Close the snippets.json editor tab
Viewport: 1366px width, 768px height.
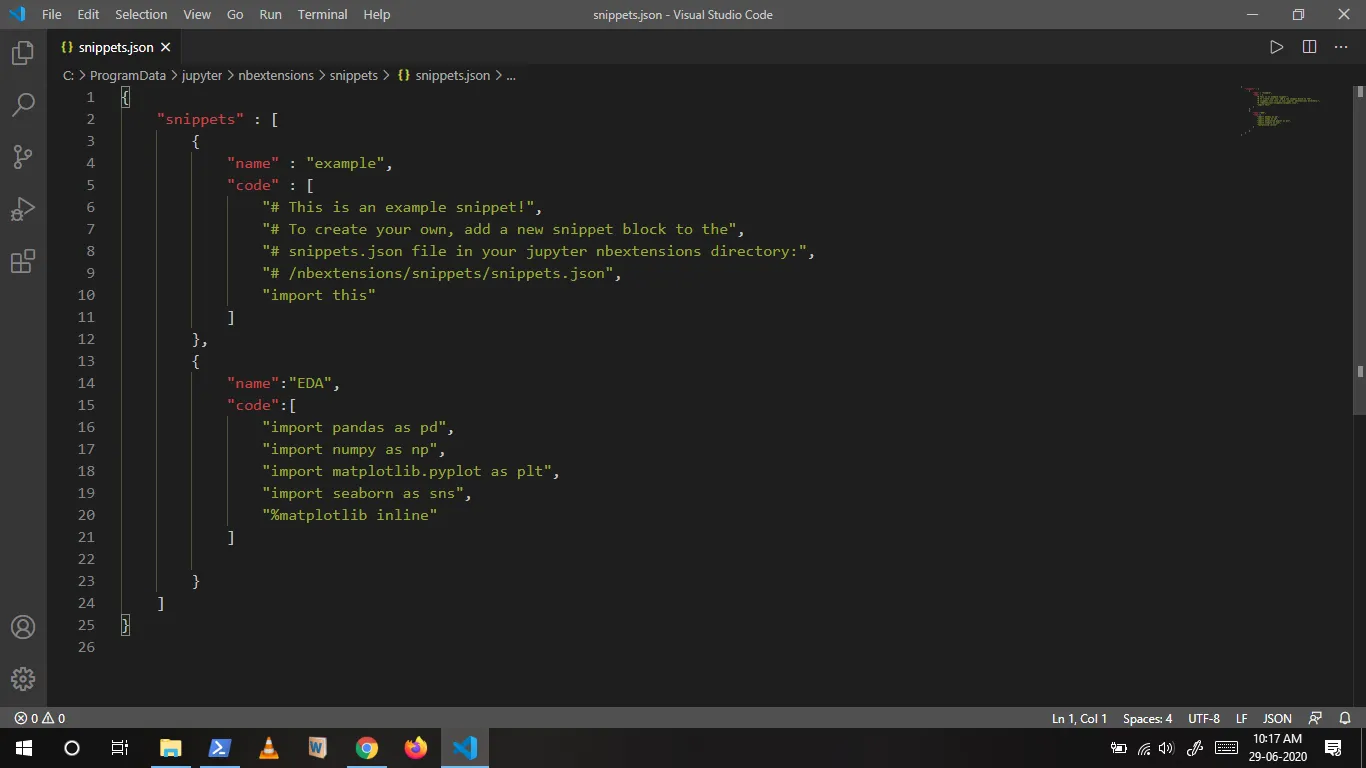click(166, 47)
